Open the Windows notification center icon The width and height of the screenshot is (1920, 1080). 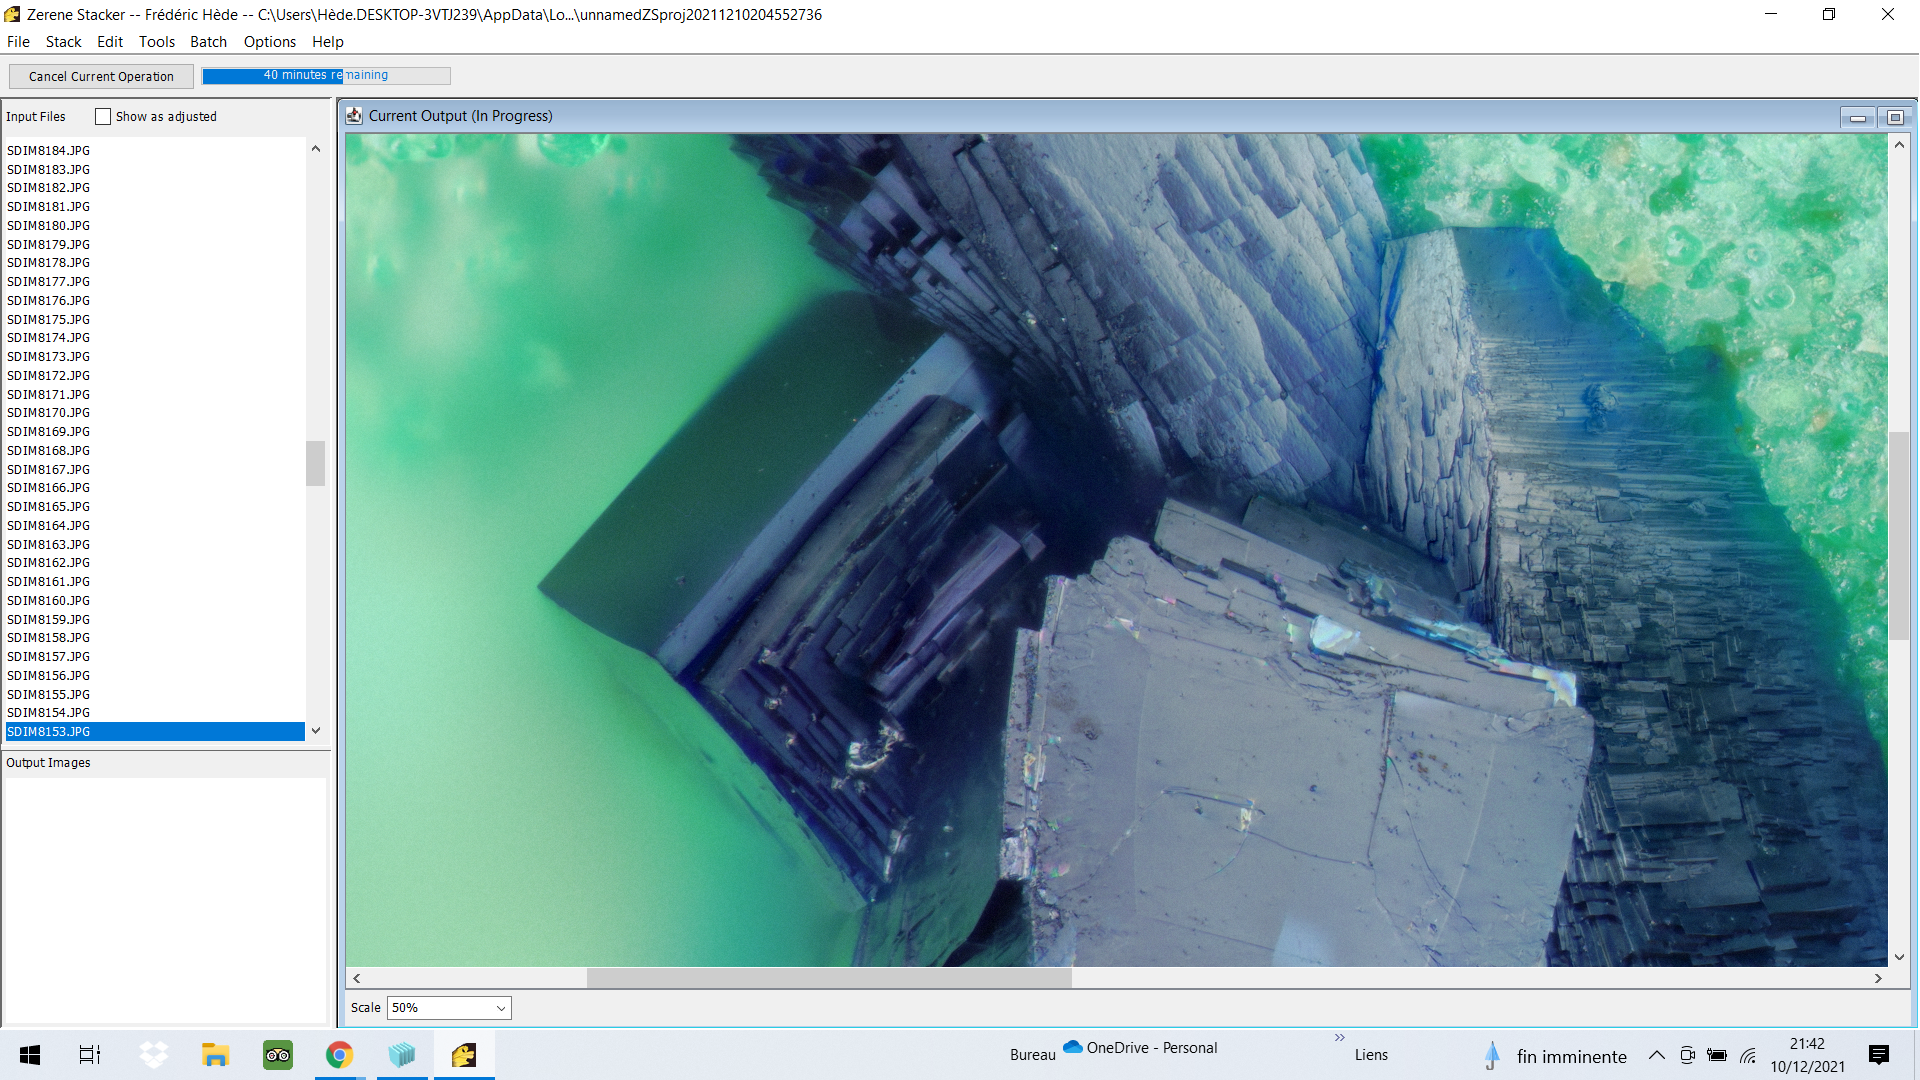pos(1879,1055)
